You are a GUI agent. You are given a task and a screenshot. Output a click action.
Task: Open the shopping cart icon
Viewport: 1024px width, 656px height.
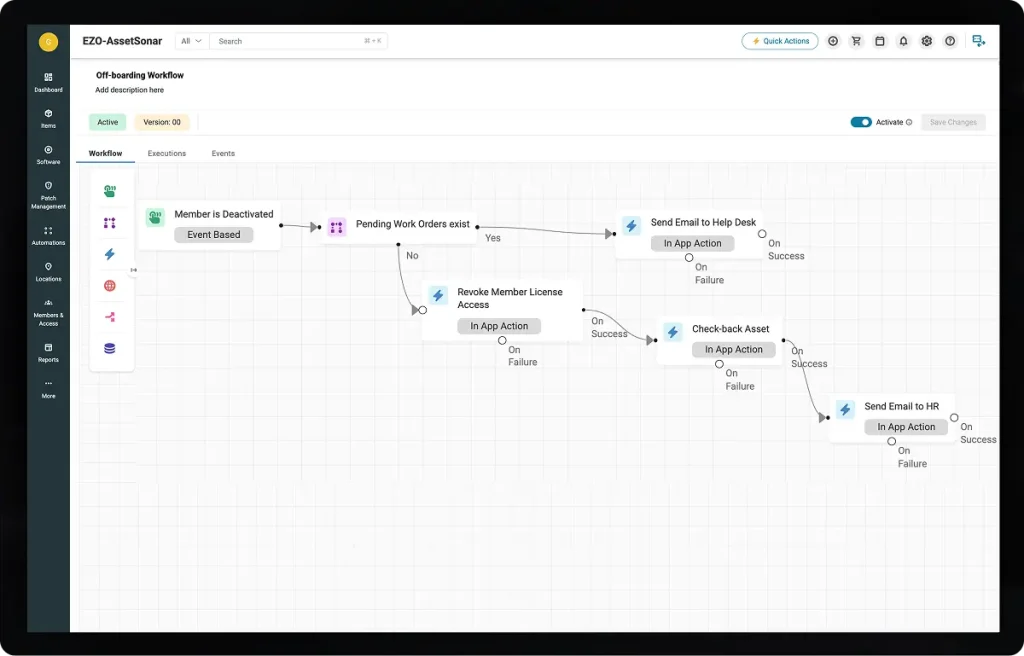(x=856, y=41)
